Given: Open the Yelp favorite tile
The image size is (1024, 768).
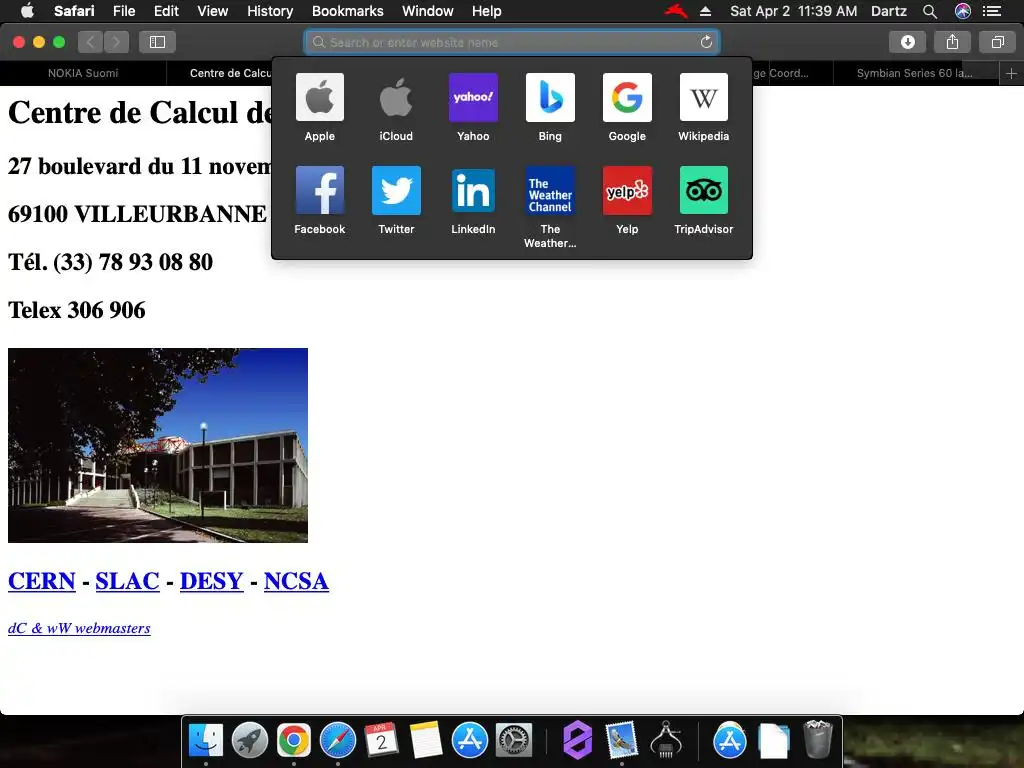Looking at the screenshot, I should click(x=627, y=190).
